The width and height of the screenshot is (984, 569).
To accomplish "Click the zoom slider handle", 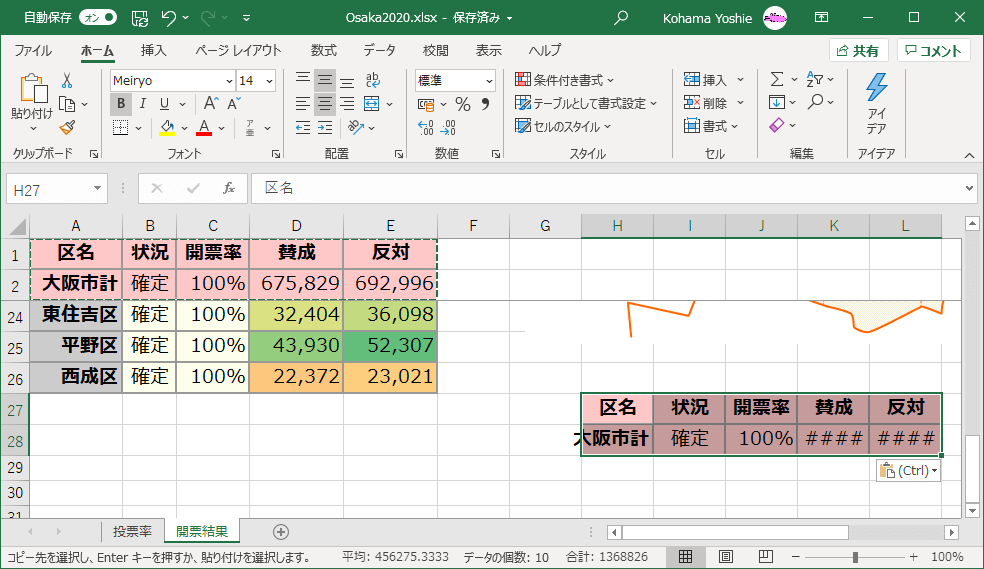I will tap(855, 556).
